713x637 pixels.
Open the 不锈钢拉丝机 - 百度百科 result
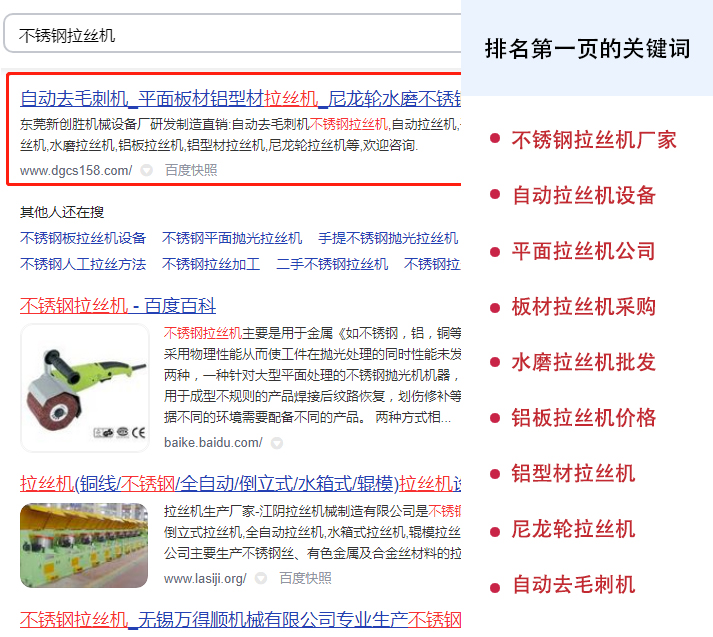click(x=118, y=306)
